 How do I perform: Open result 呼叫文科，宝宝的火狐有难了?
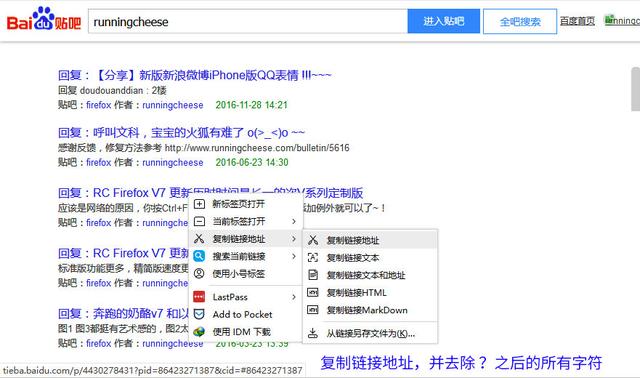(181, 133)
